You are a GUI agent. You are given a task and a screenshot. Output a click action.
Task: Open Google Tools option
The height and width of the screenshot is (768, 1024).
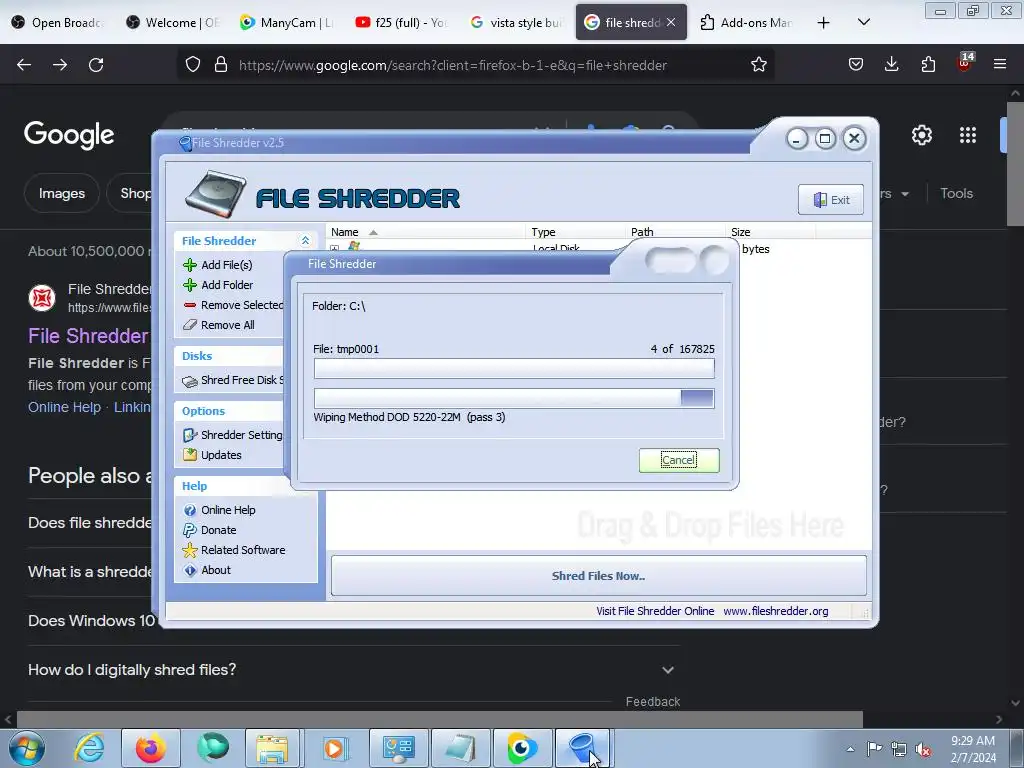coord(956,193)
